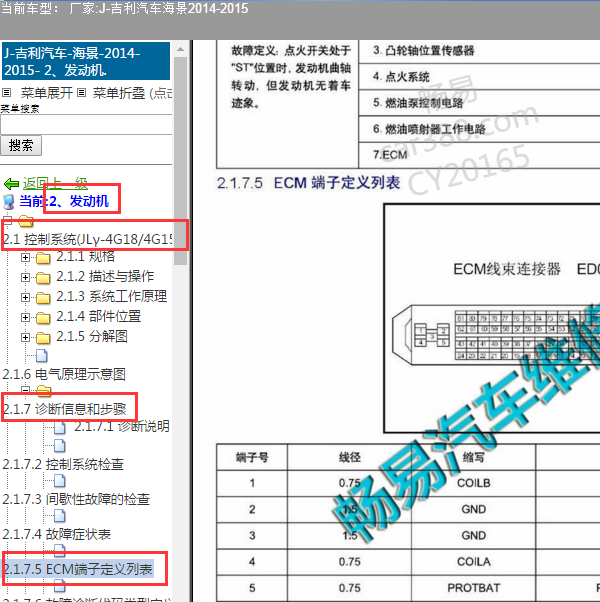Expand the 2.1.4 部件位置 node
Viewport: 600px width, 602px height.
(x=25, y=317)
